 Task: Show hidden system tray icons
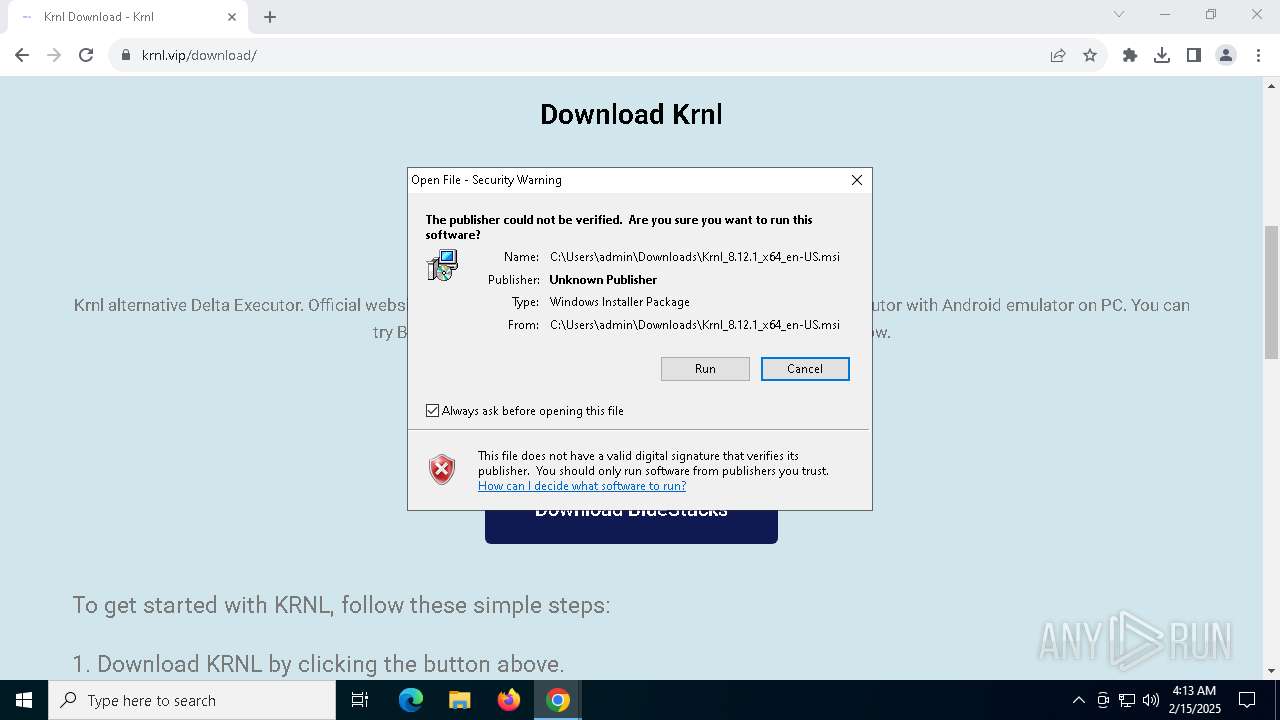click(1078, 700)
